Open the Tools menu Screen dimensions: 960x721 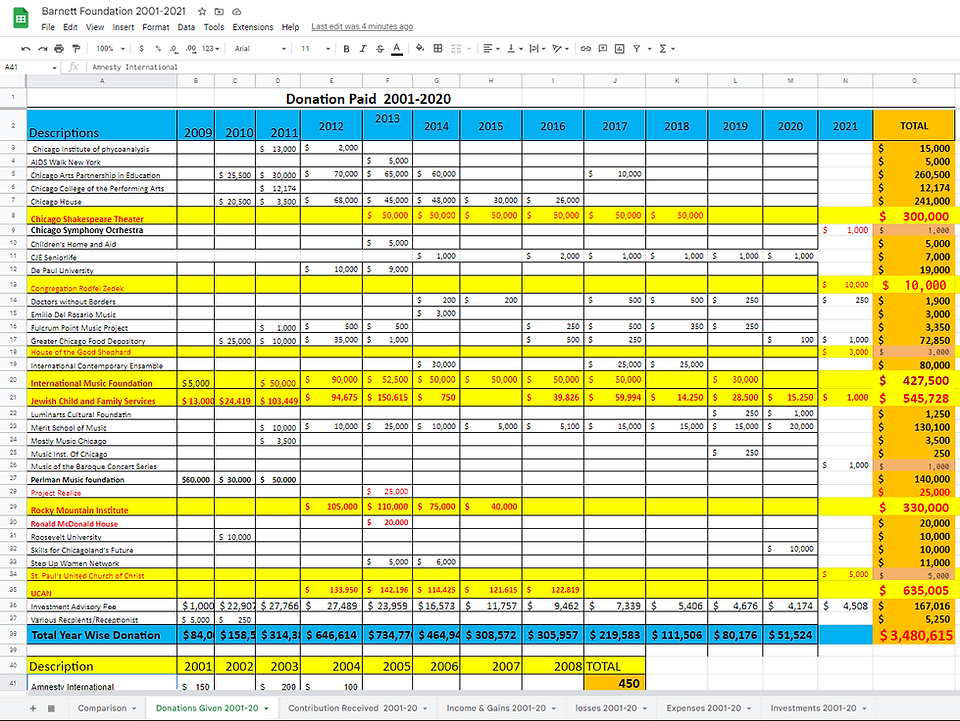214,27
